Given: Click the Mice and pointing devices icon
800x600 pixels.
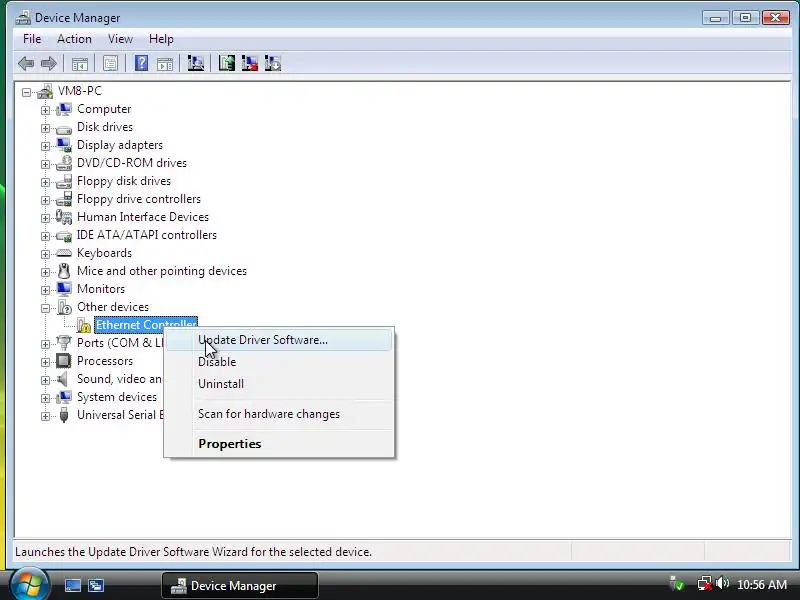Looking at the screenshot, I should 64,271.
